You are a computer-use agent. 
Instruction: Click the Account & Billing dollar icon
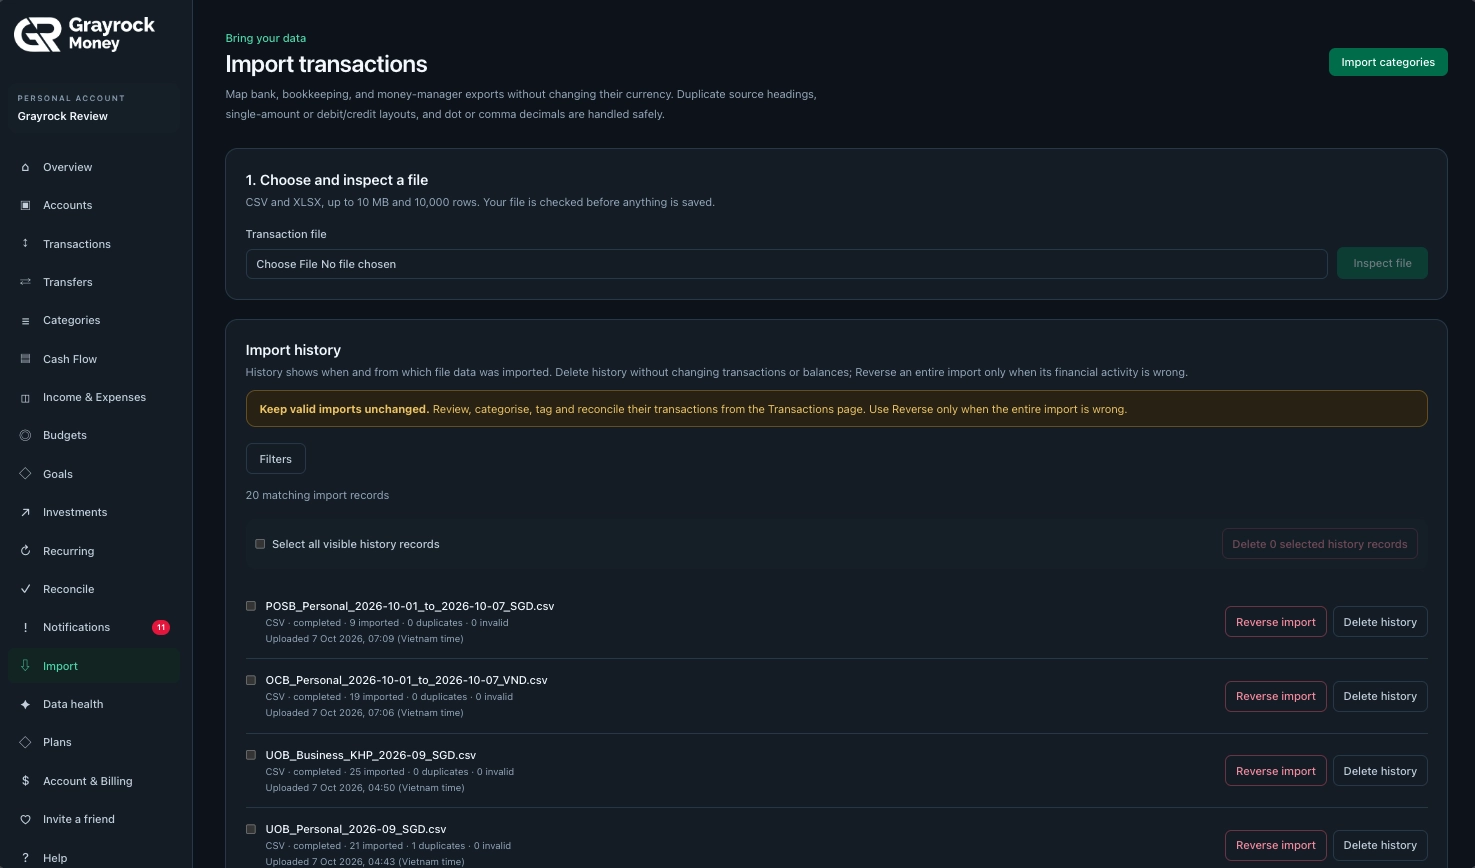point(25,781)
